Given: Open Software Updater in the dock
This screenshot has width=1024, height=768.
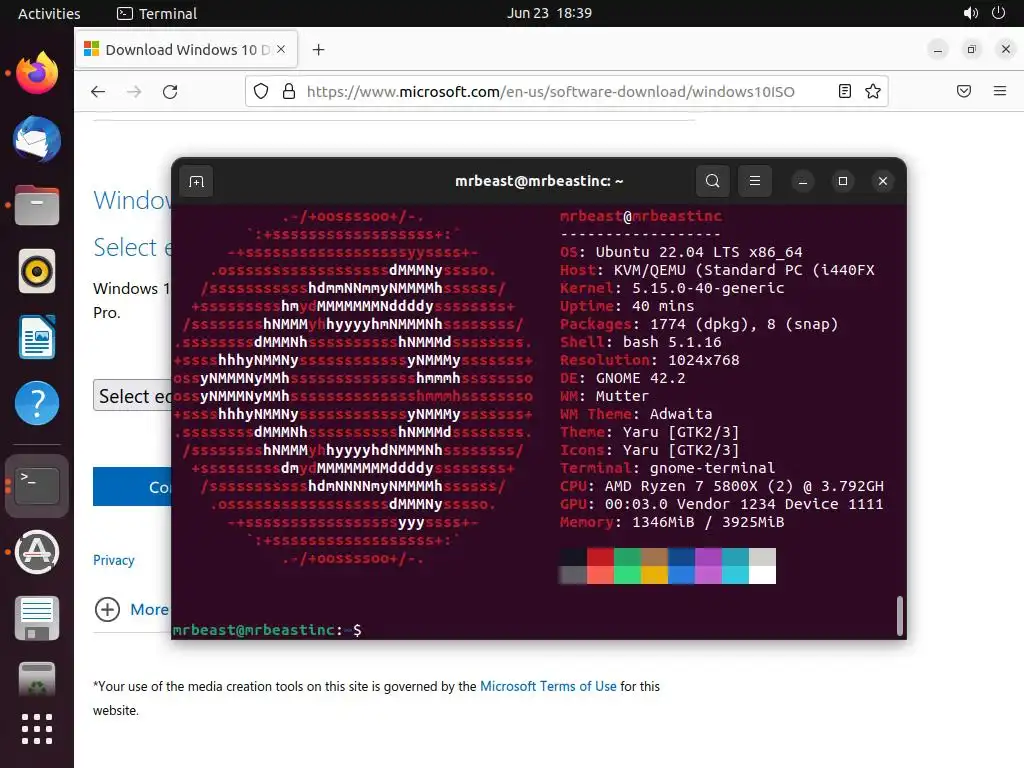Looking at the screenshot, I should (37, 552).
